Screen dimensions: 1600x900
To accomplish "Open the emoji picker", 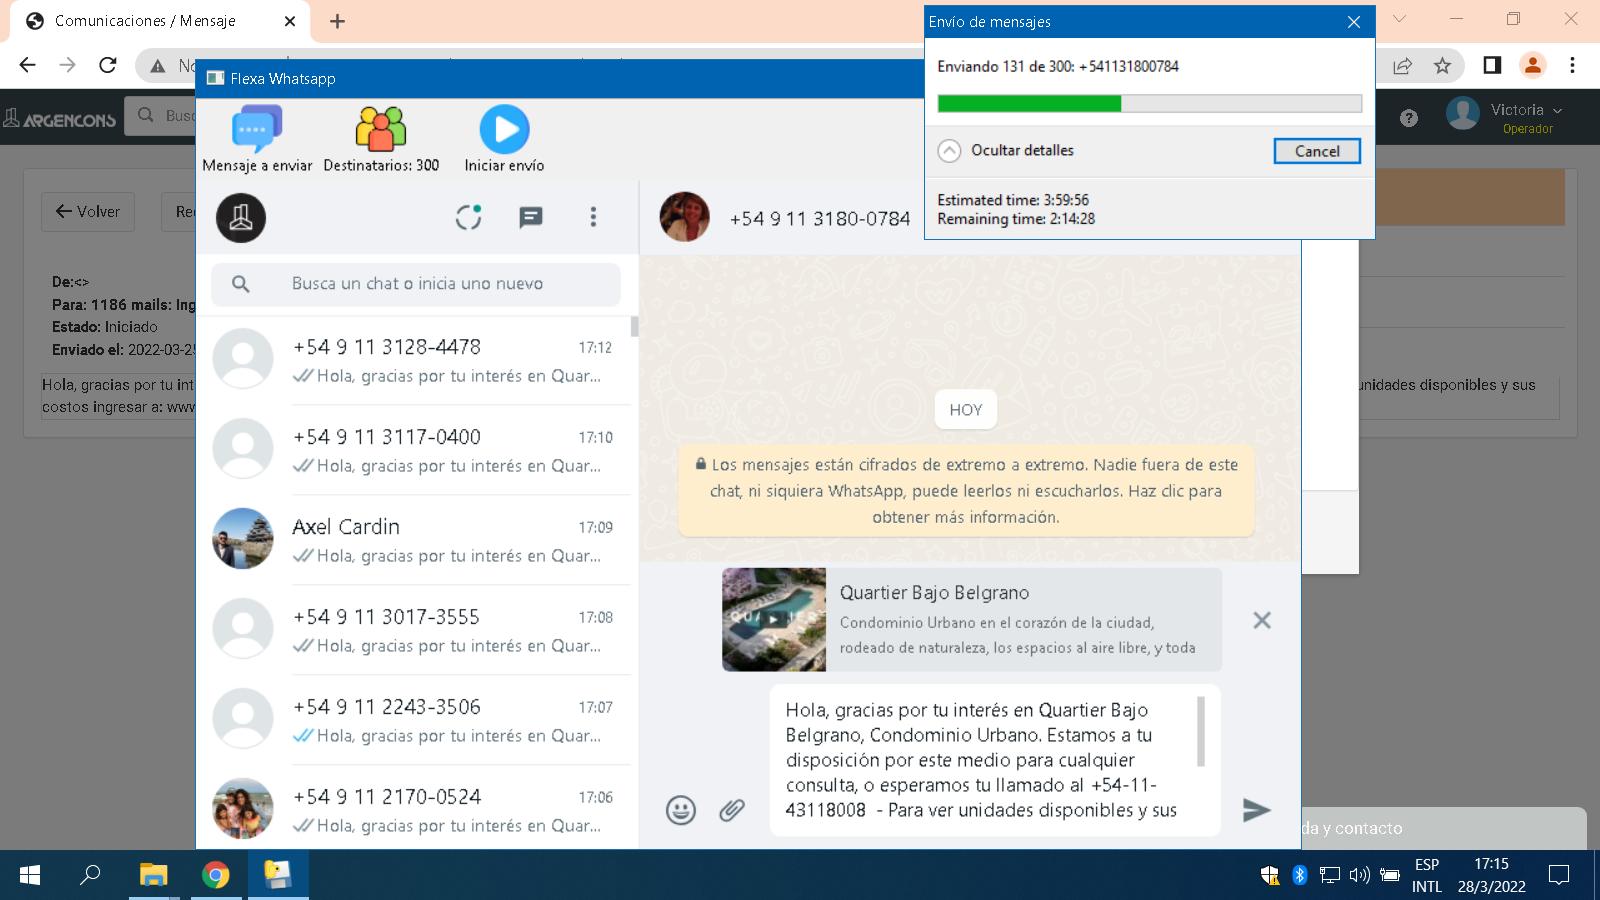I will click(x=681, y=810).
